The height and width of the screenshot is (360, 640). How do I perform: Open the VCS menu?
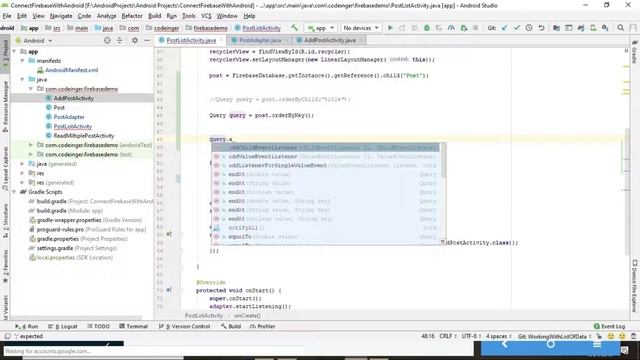[206, 16]
